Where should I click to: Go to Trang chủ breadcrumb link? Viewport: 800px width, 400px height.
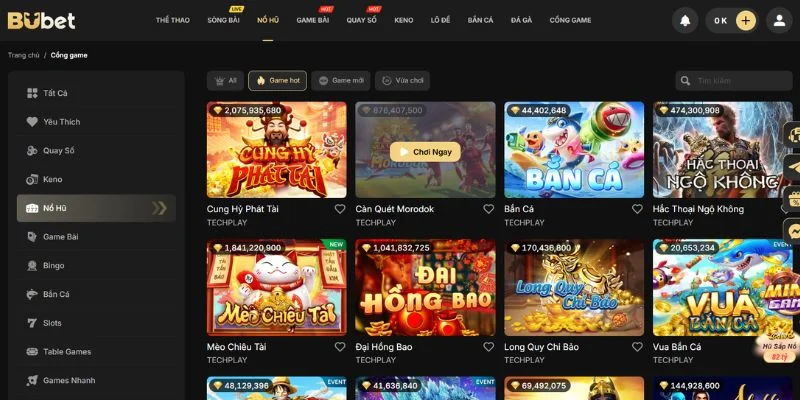23,55
